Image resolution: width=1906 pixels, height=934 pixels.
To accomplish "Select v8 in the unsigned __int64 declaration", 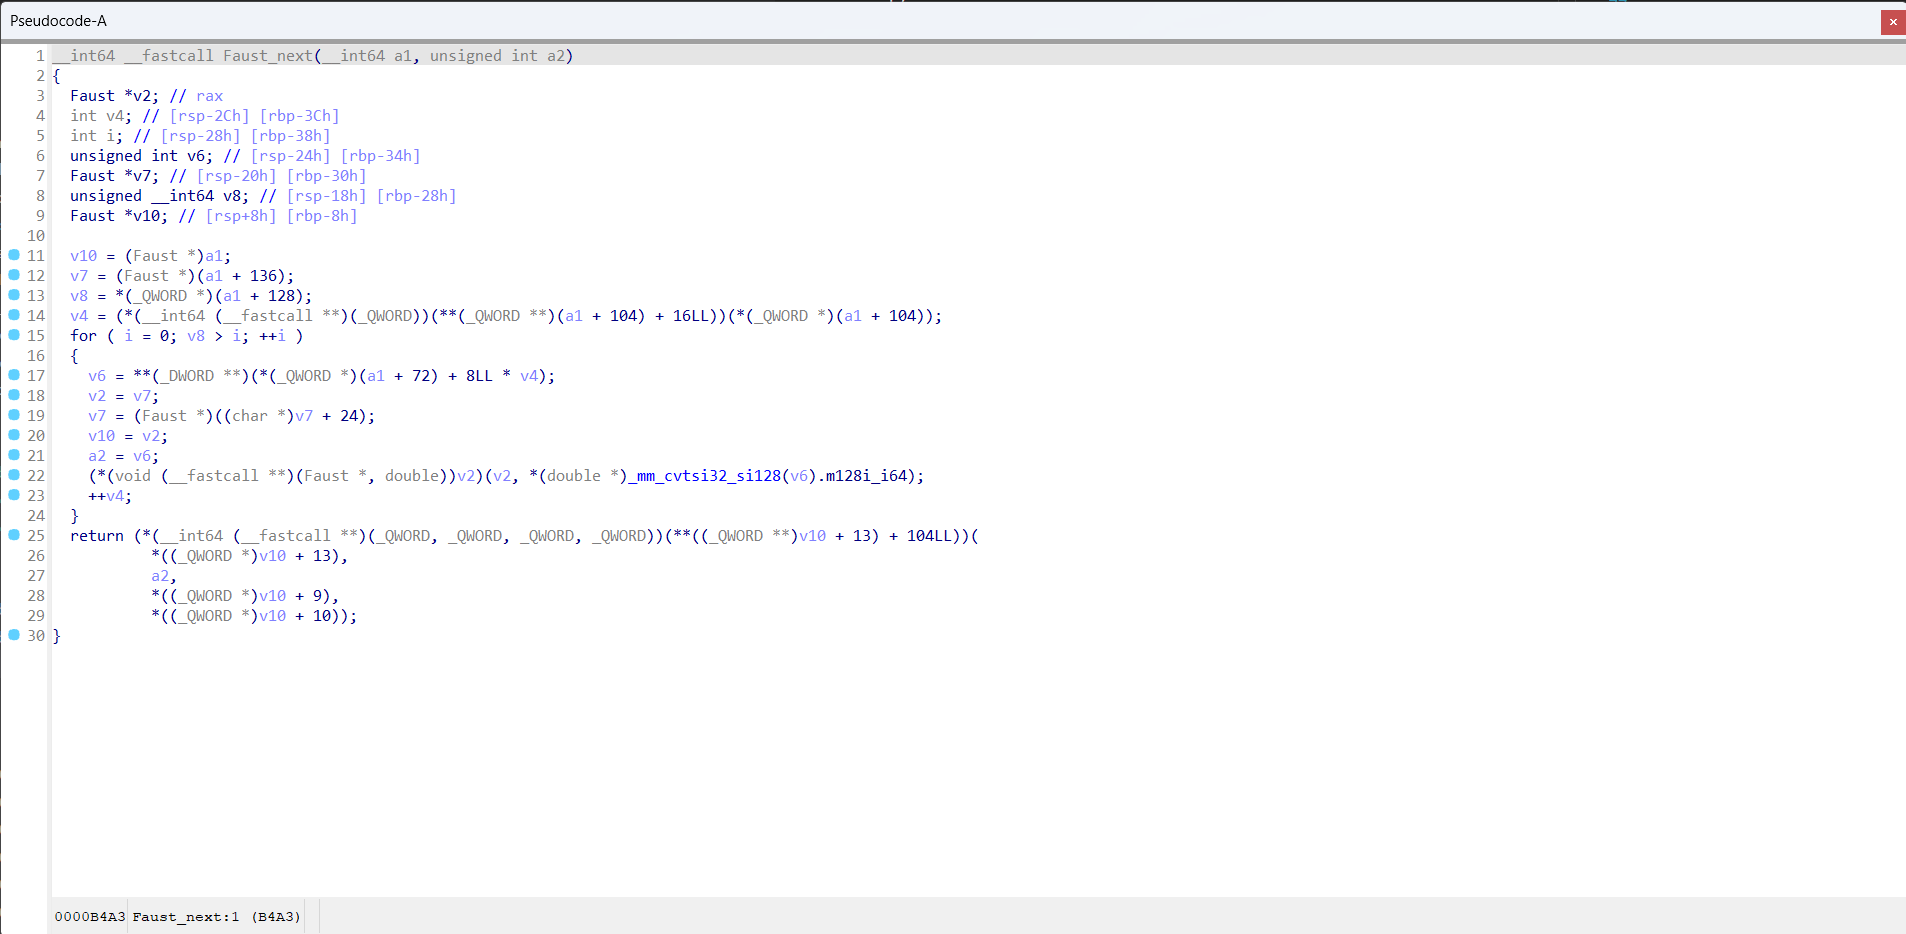I will [232, 196].
